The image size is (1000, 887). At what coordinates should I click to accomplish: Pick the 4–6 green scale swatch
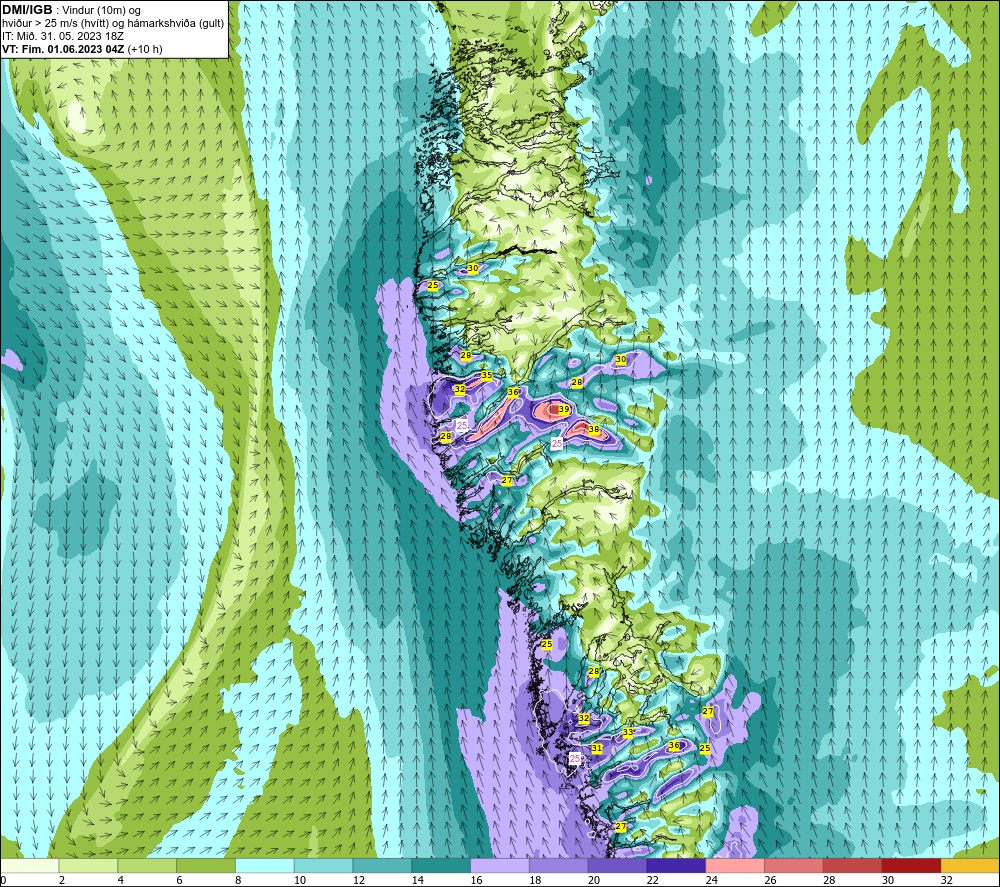pos(147,865)
